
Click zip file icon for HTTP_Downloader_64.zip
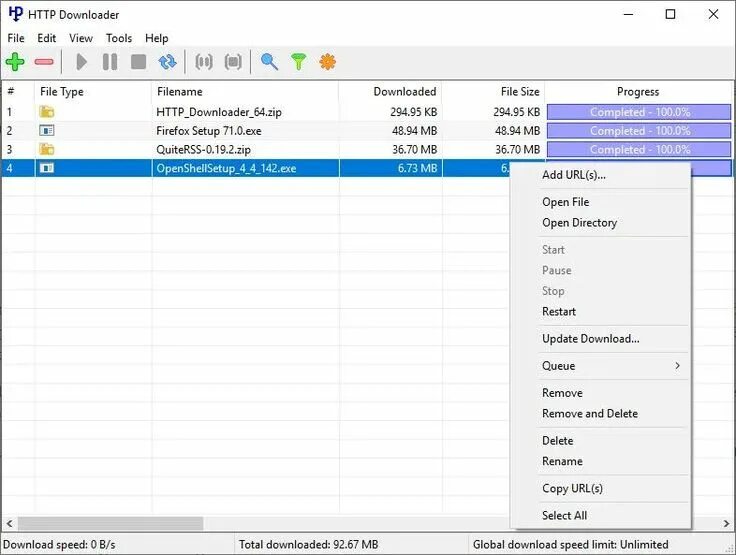tap(46, 112)
